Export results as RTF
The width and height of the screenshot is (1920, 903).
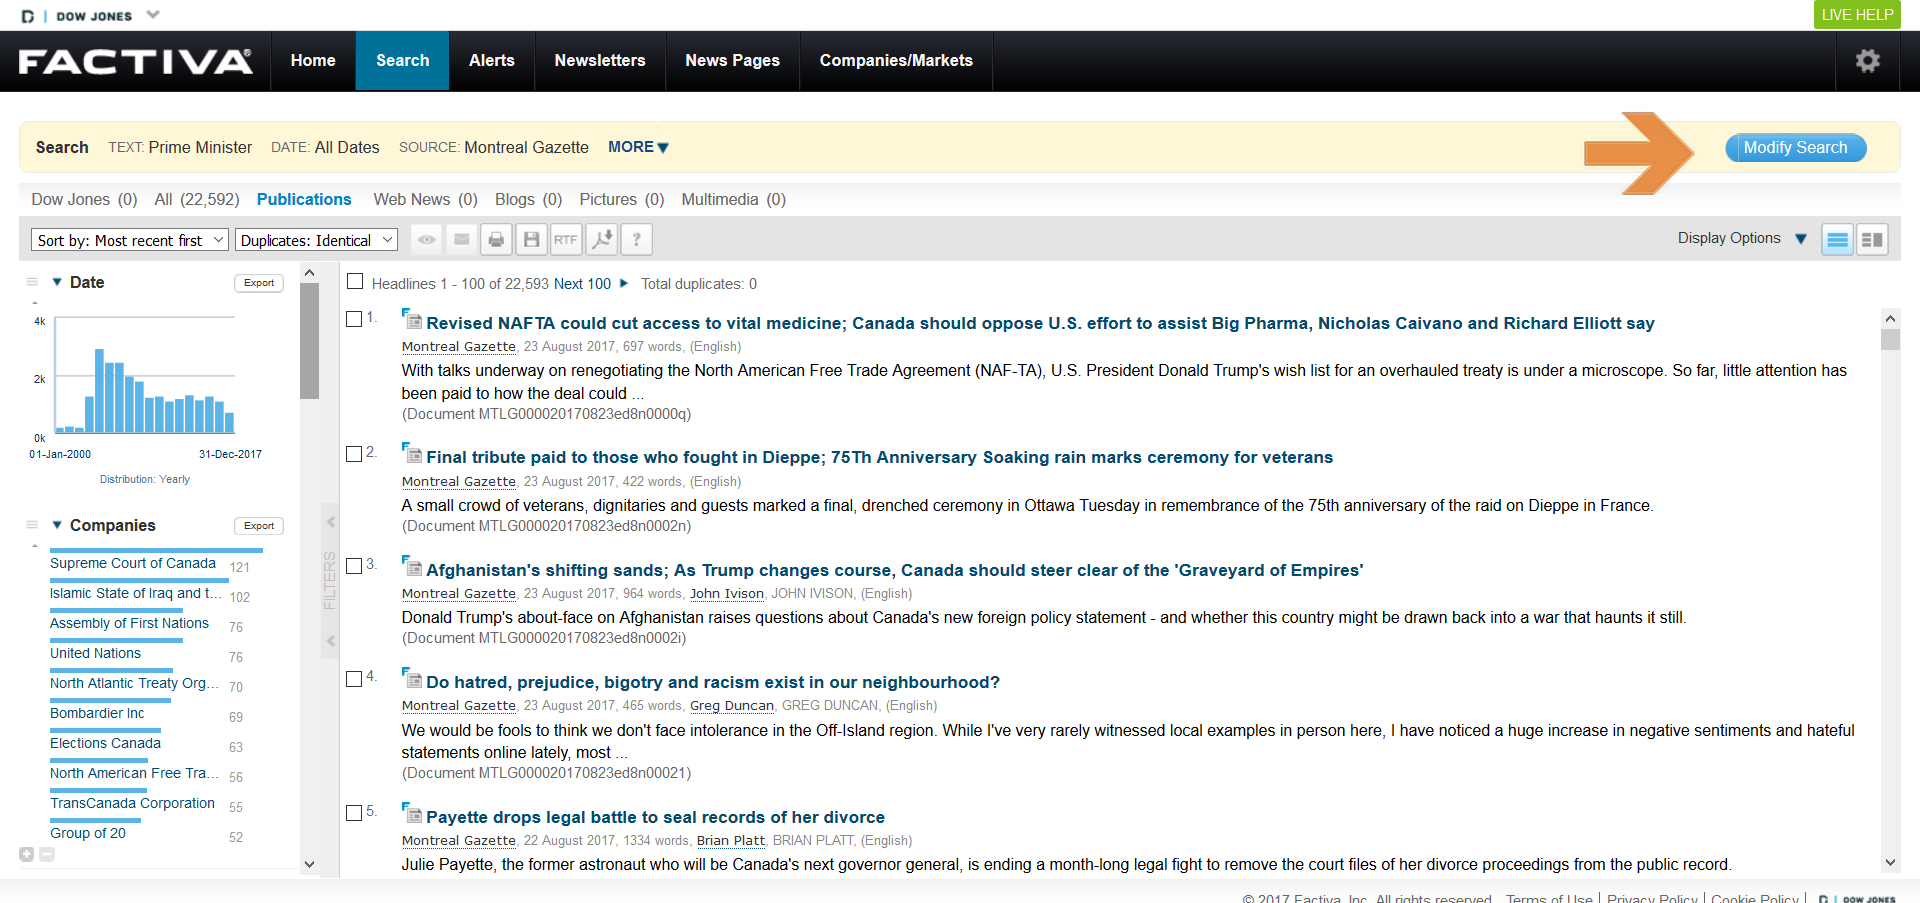tap(566, 240)
